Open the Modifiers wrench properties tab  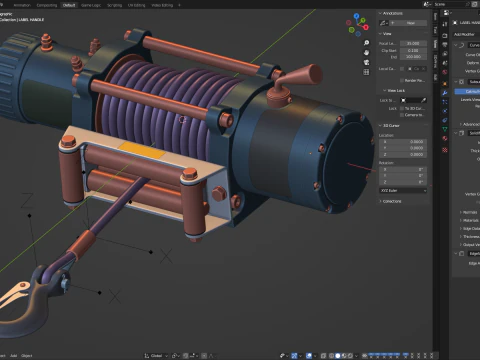coord(445,93)
